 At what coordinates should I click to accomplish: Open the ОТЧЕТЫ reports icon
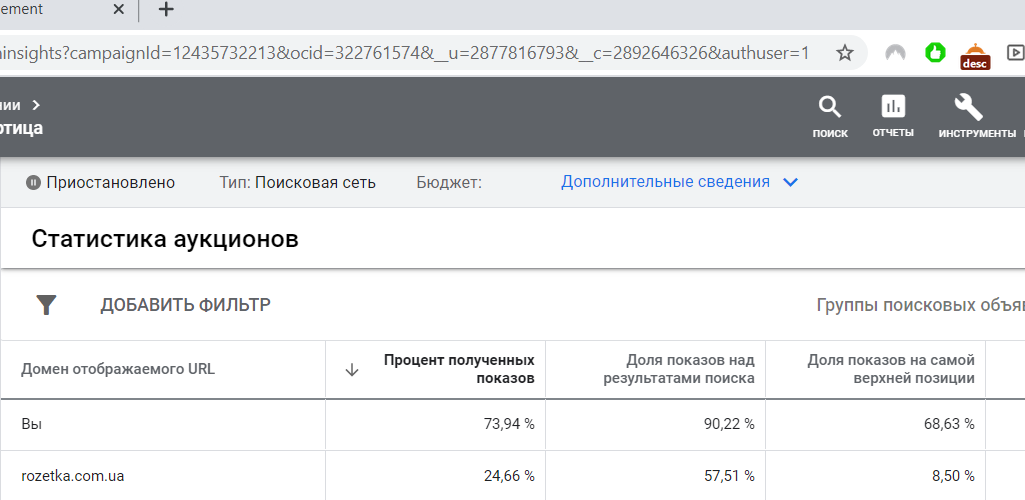click(x=893, y=108)
